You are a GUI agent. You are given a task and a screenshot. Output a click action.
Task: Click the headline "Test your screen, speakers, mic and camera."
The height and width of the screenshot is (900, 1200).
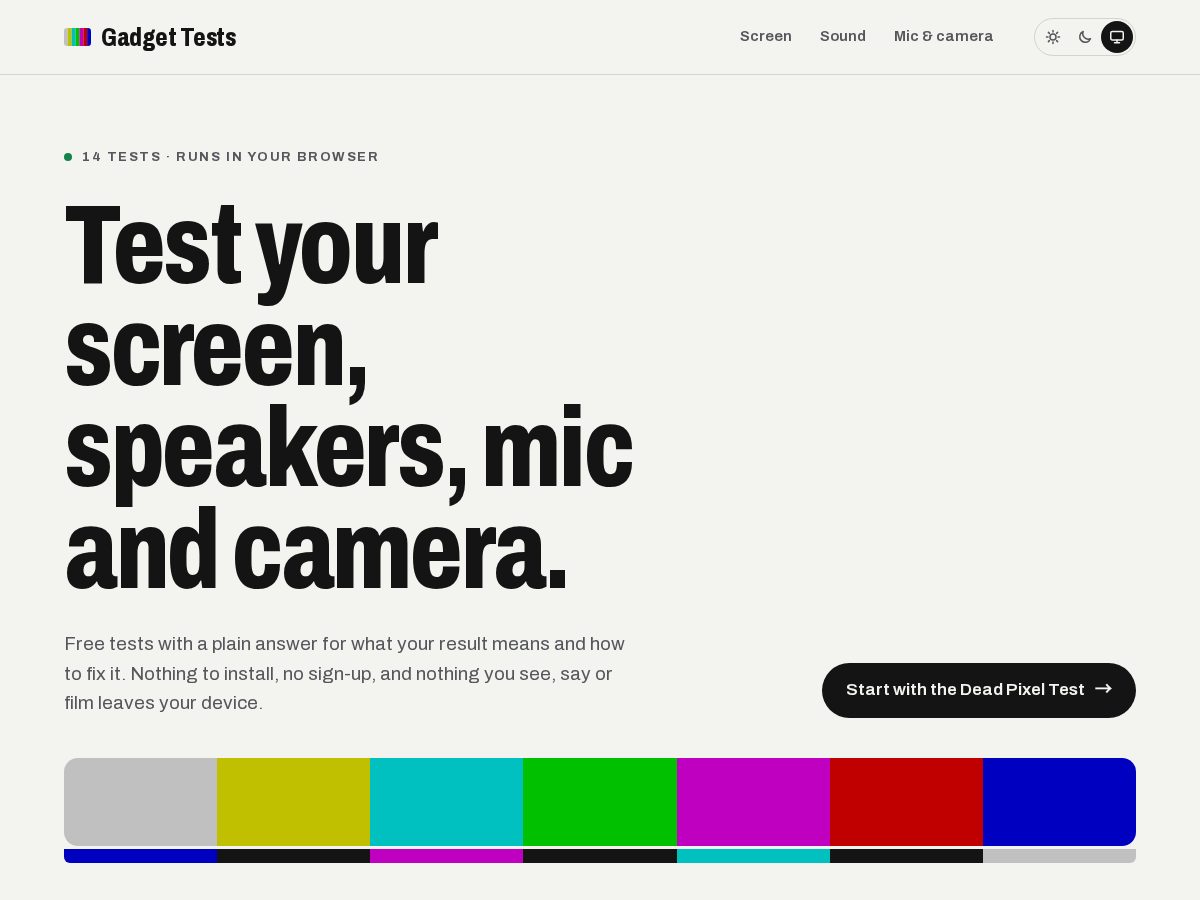349,396
